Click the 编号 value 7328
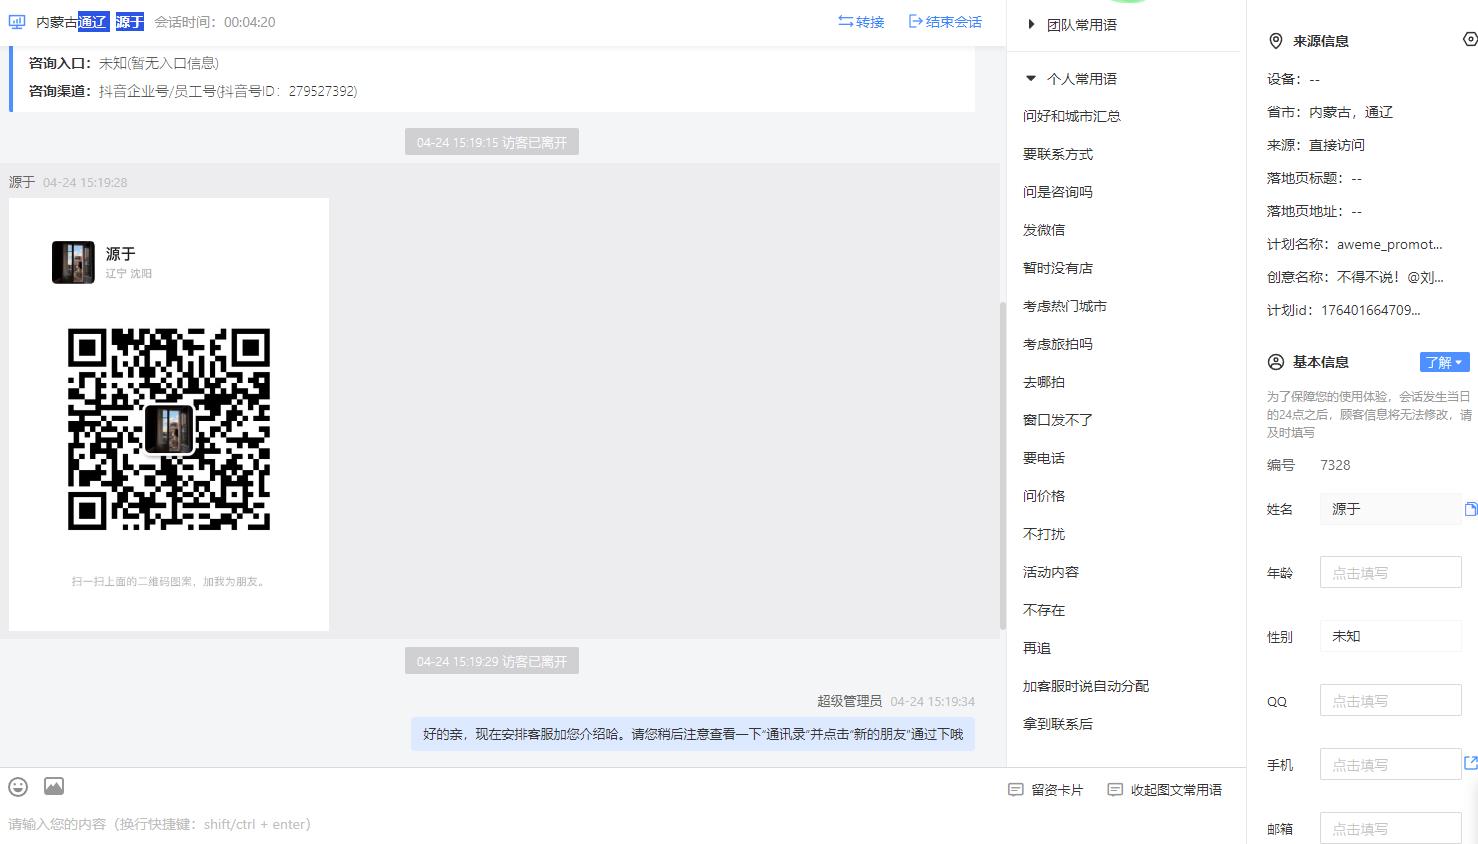The height and width of the screenshot is (844, 1478). coord(1335,465)
